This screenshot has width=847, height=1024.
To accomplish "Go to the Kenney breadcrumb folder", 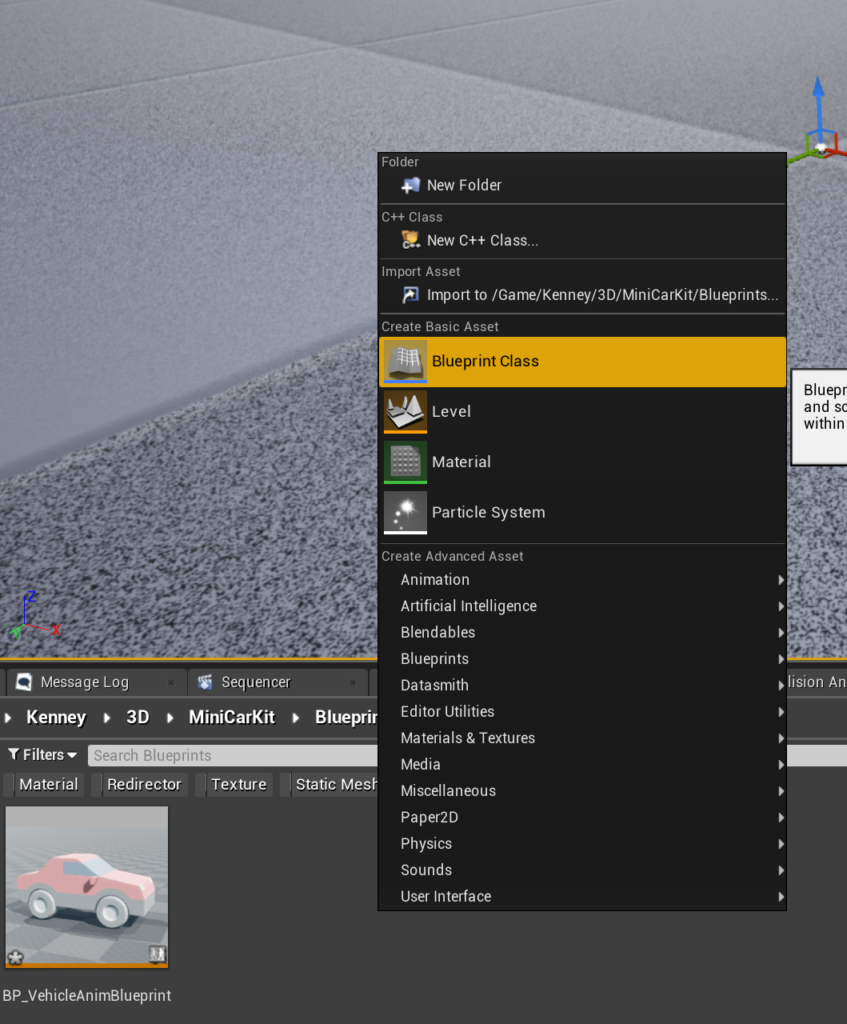I will pos(56,717).
